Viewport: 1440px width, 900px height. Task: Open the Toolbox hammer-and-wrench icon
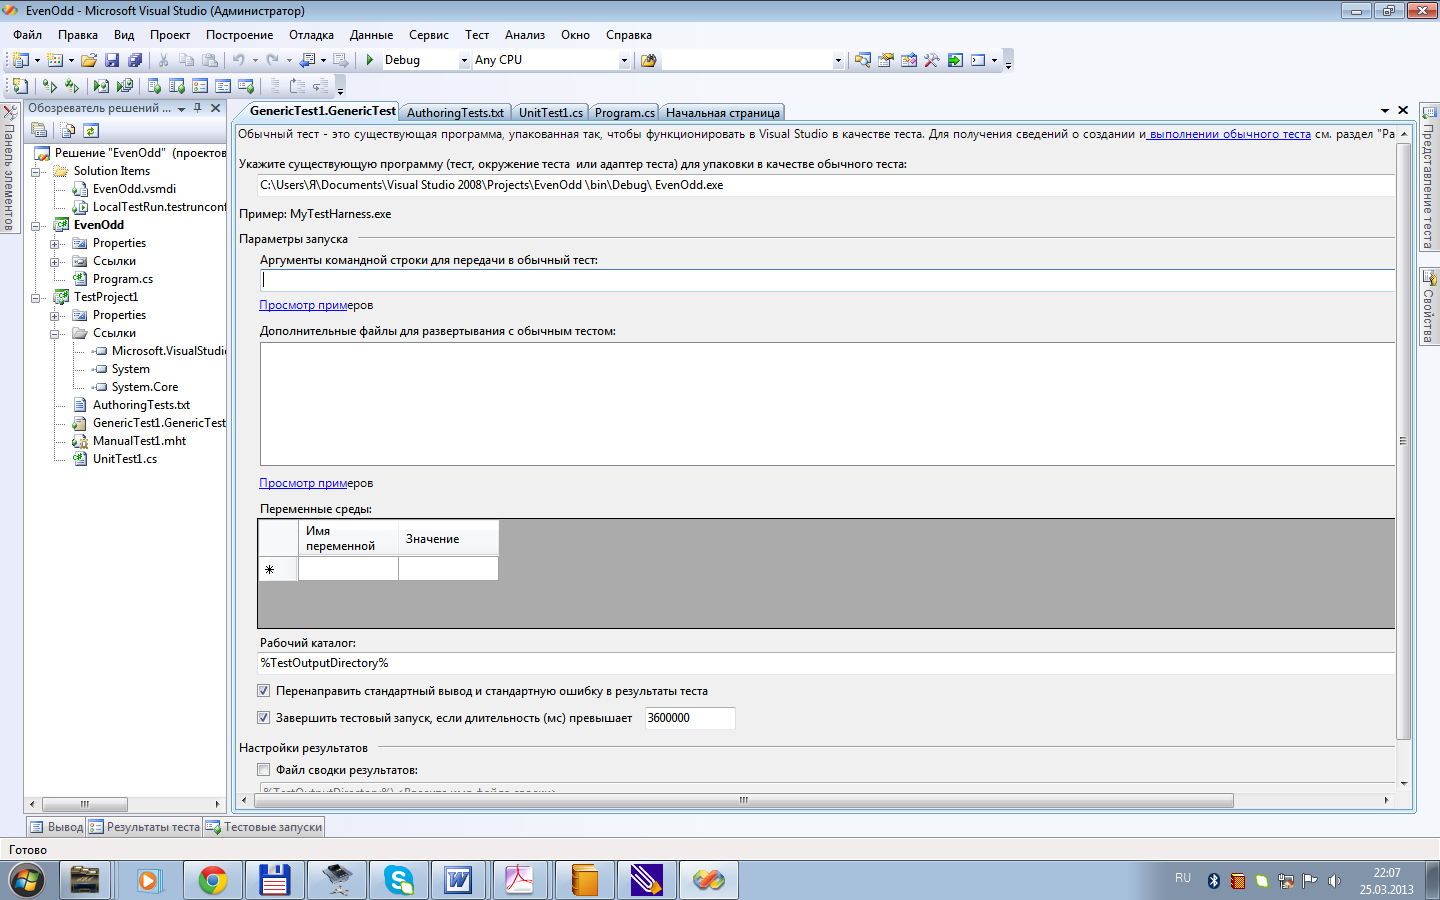[931, 60]
